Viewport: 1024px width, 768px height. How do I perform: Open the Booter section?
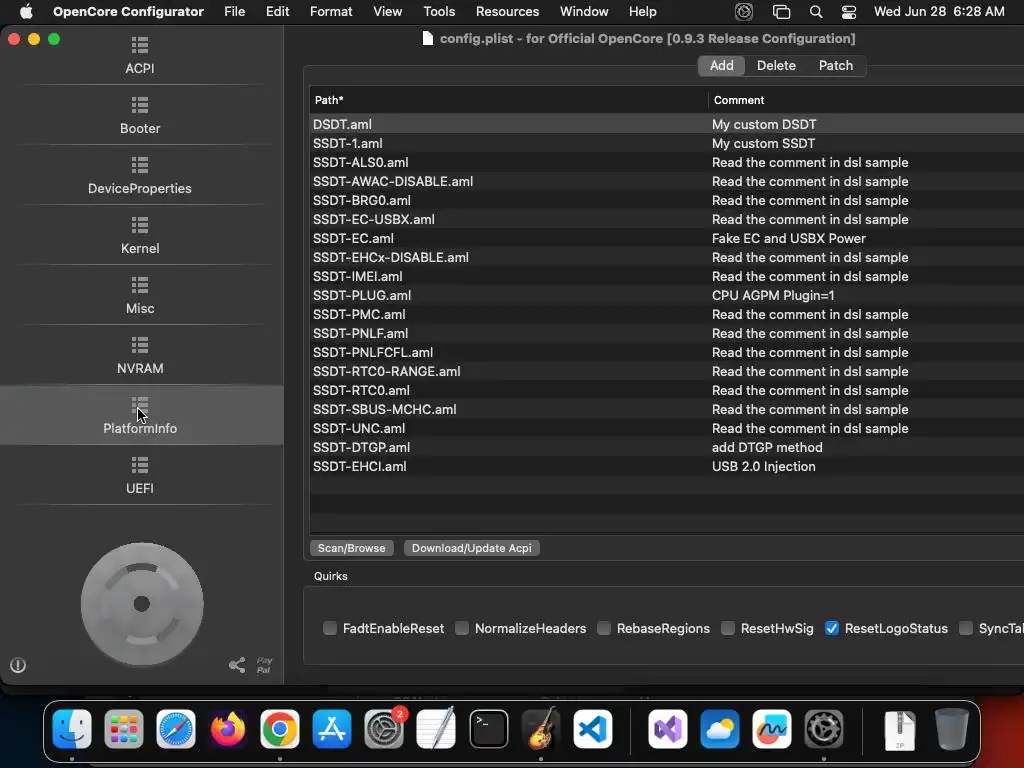(x=140, y=116)
